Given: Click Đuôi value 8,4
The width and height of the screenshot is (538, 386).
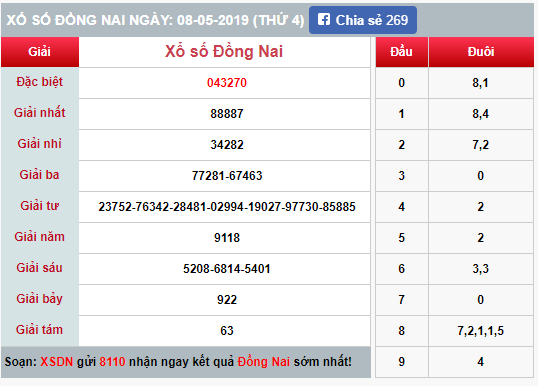Looking at the screenshot, I should [481, 114].
